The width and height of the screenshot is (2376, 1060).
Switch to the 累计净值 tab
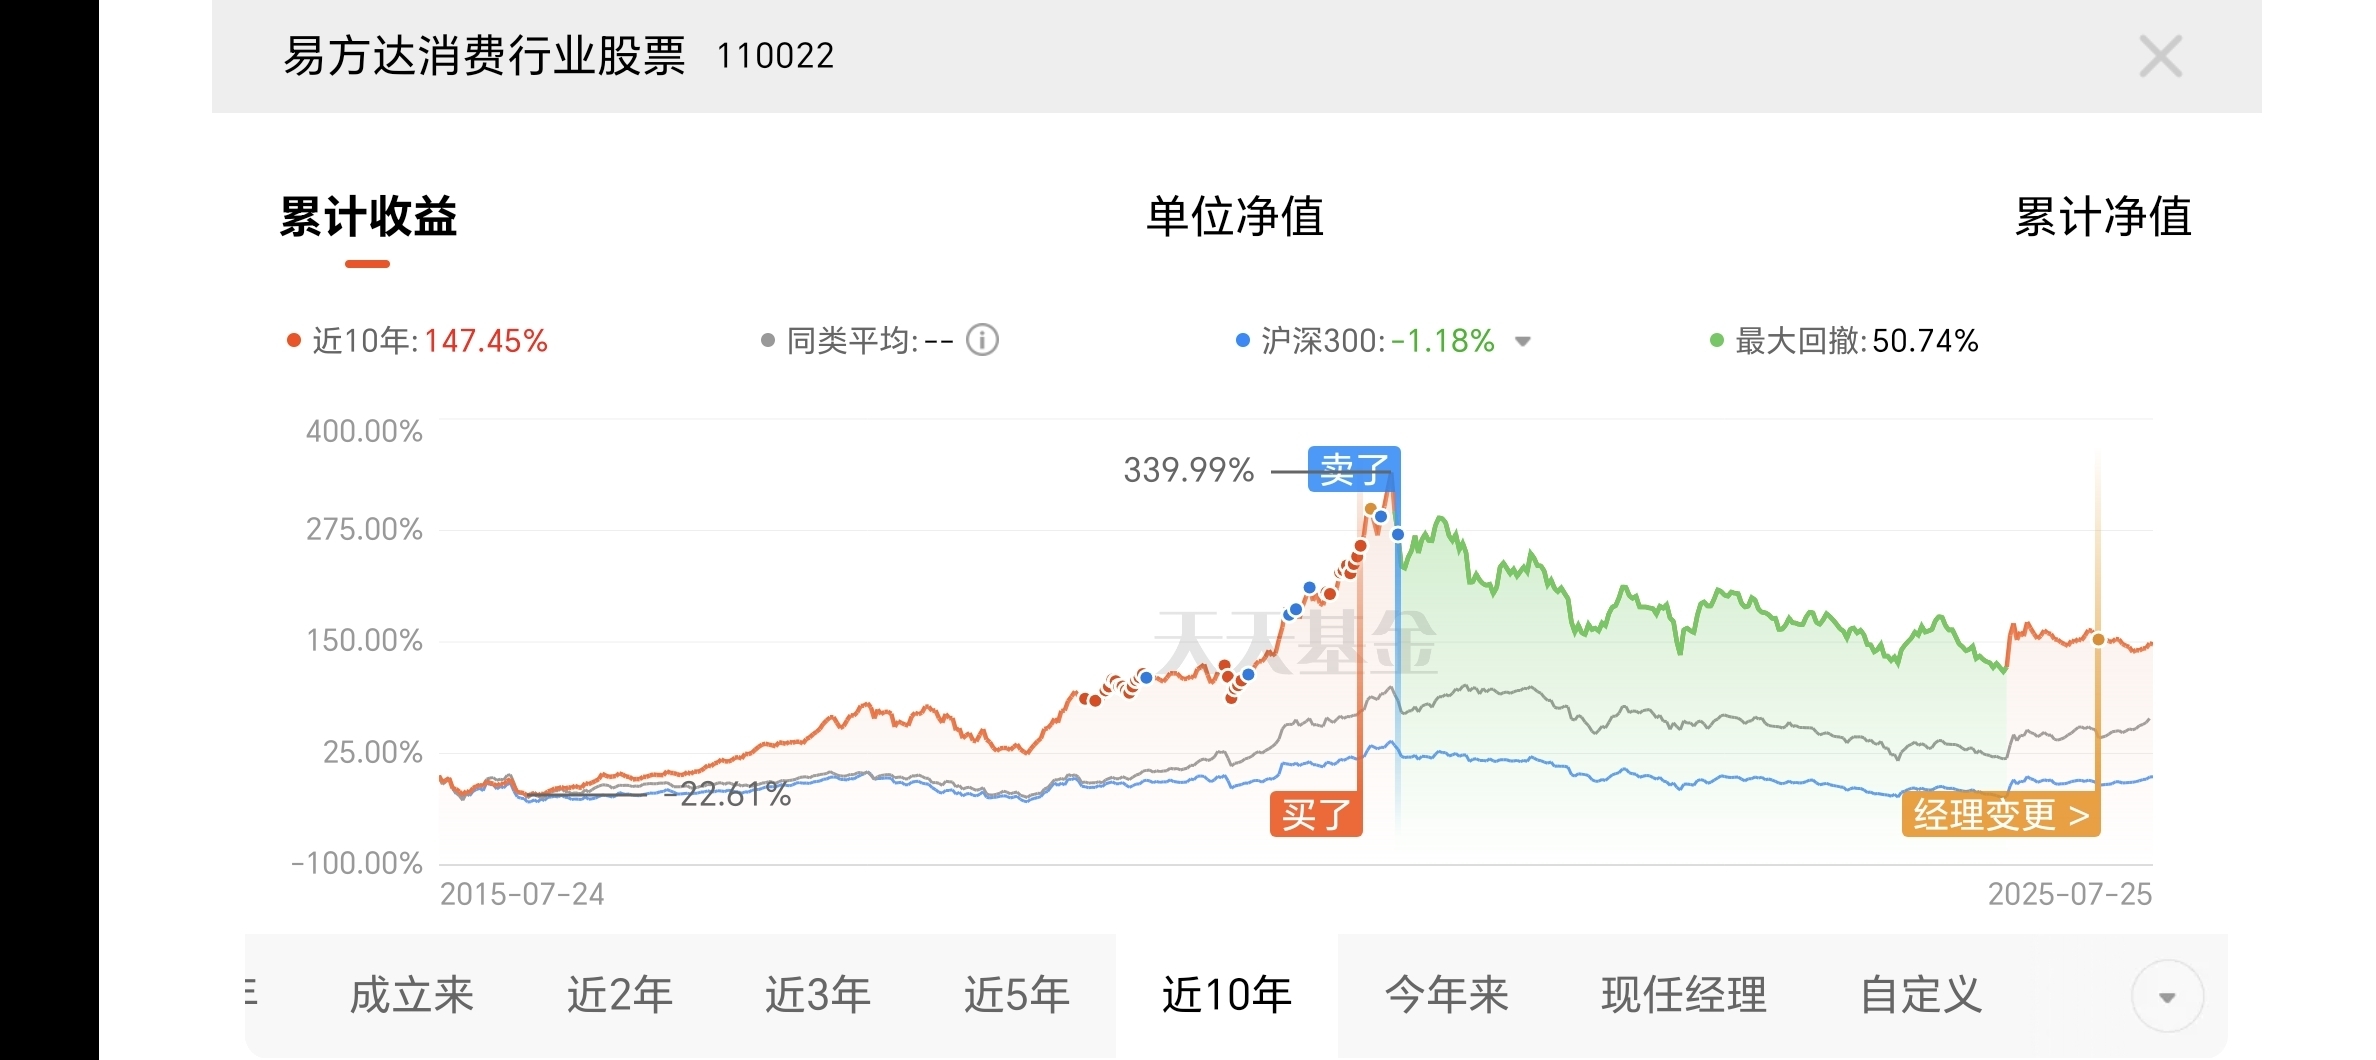[2102, 217]
